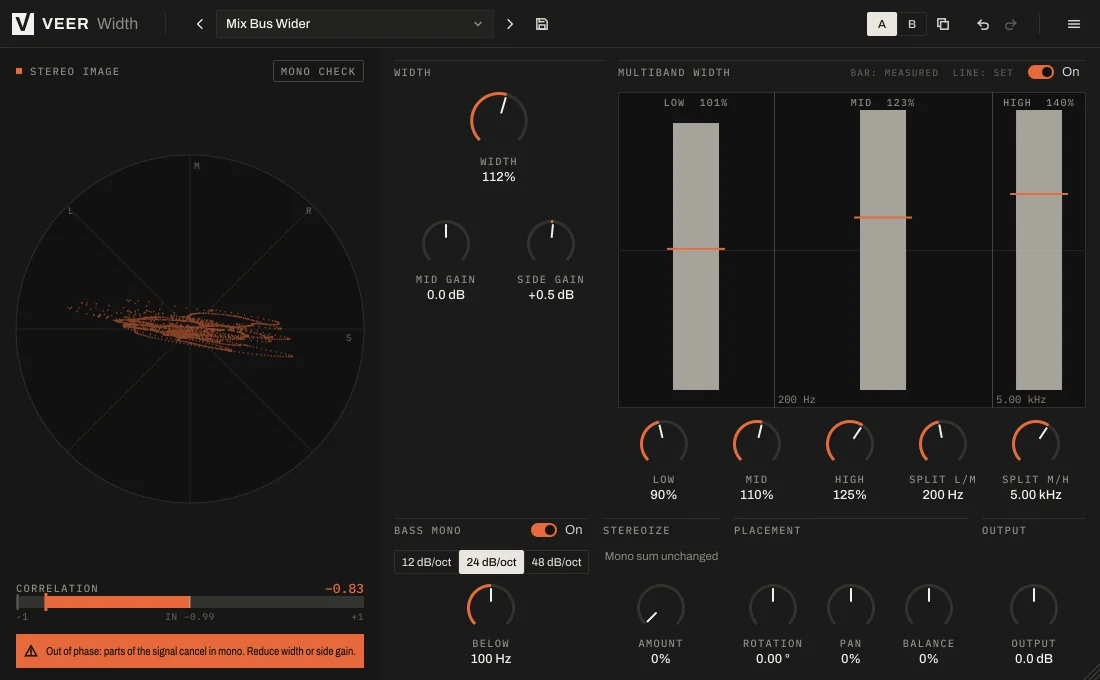The height and width of the screenshot is (680, 1100).
Task: Open the Mix Bus Wider preset dropdown
Action: (354, 24)
